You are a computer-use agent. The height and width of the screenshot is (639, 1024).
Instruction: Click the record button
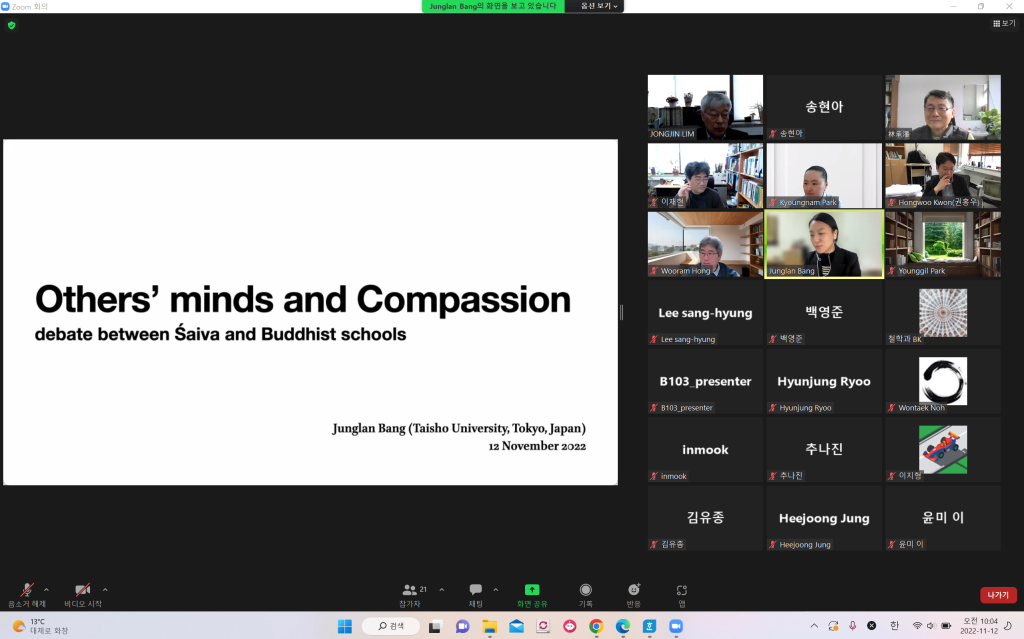(586, 591)
